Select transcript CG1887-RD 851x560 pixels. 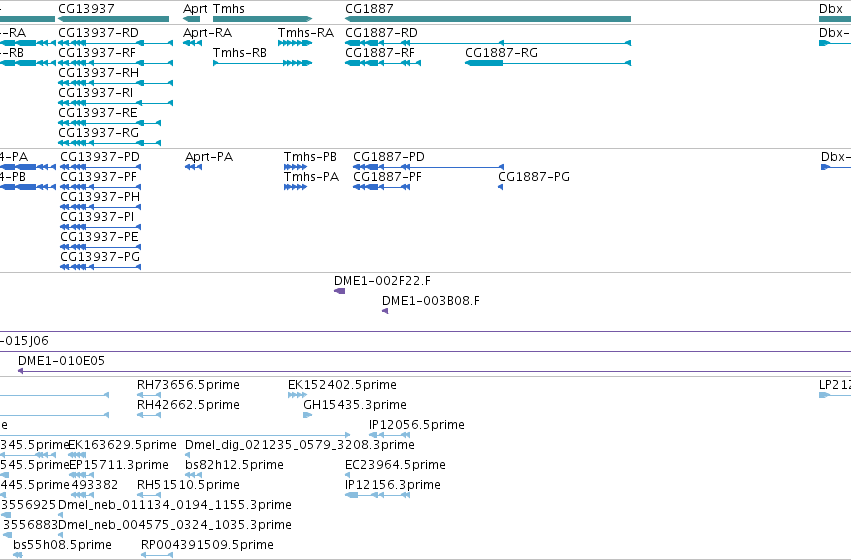[x=488, y=43]
